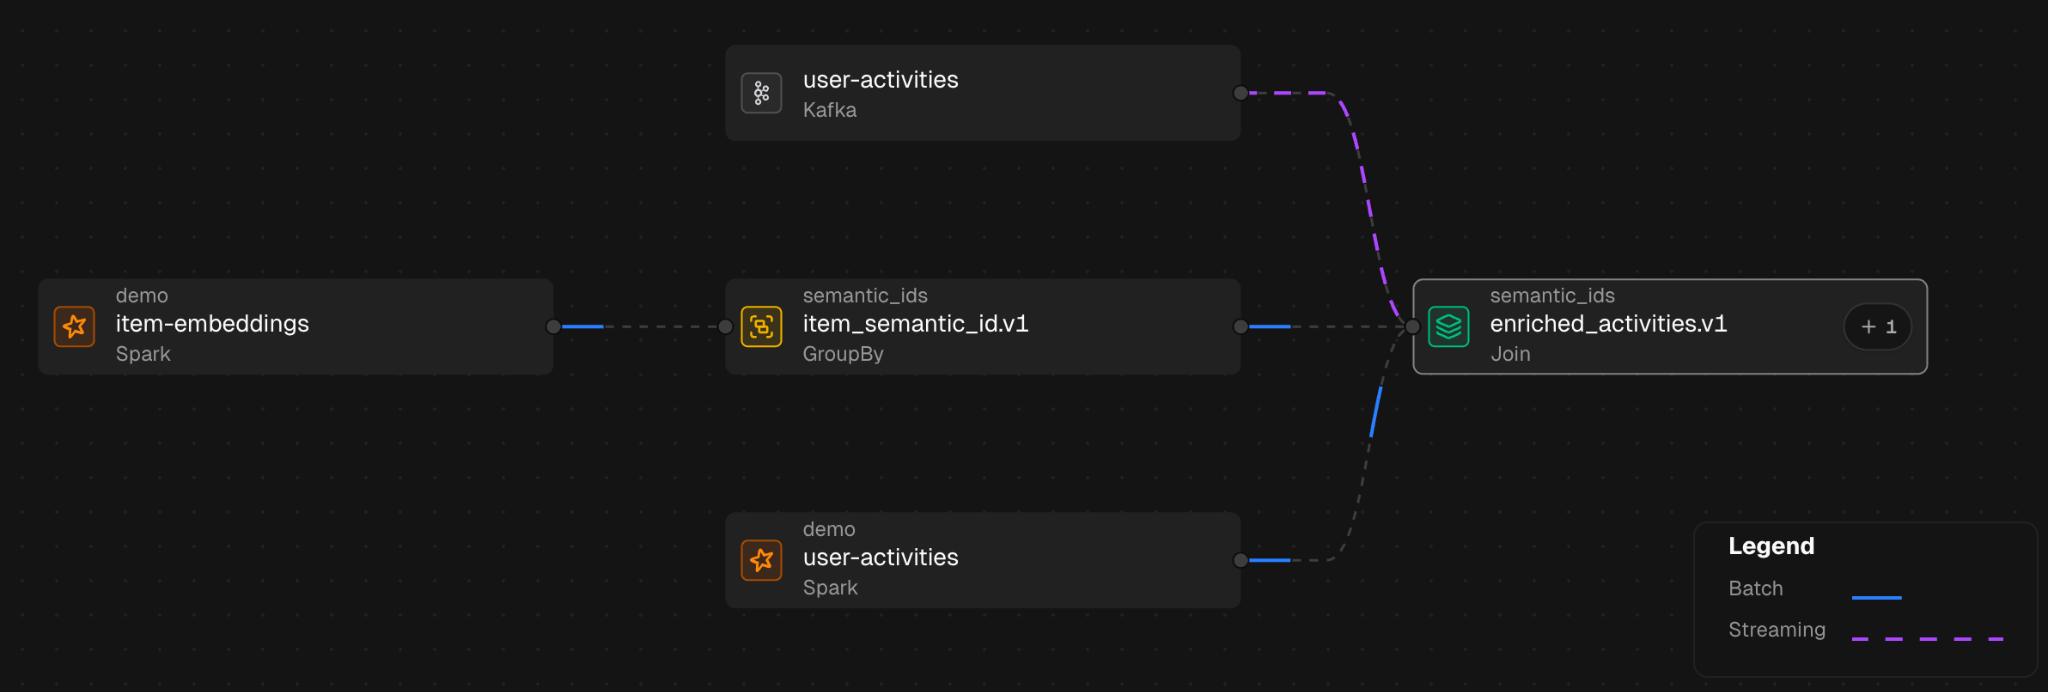Click the output port of the item_semantic_id.v1 node
The height and width of the screenshot is (692, 2048).
pyautogui.click(x=1241, y=326)
